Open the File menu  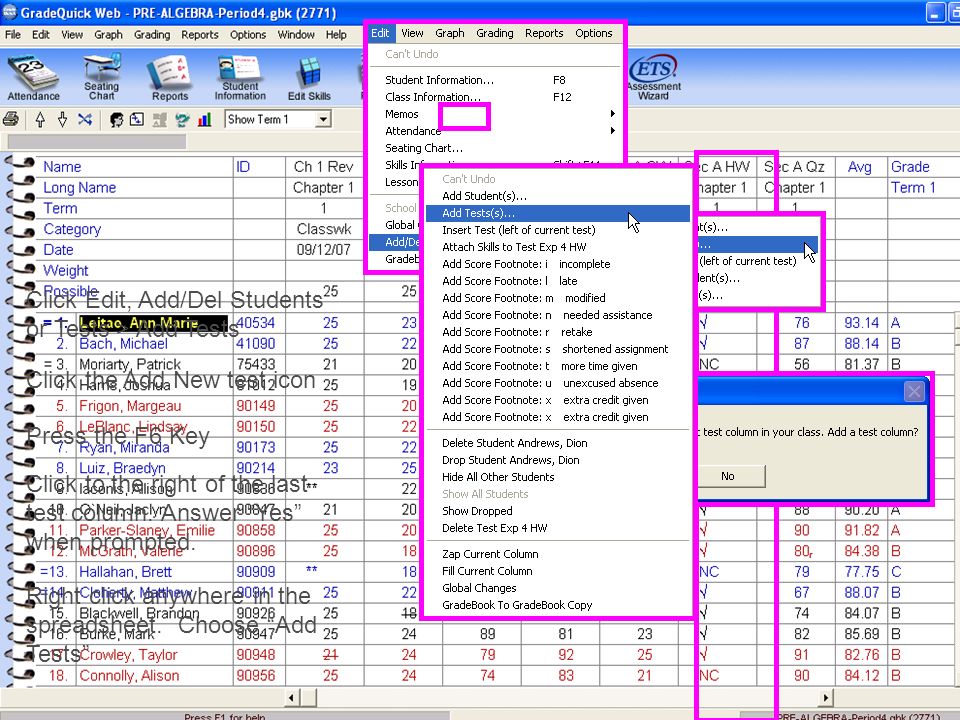point(12,34)
